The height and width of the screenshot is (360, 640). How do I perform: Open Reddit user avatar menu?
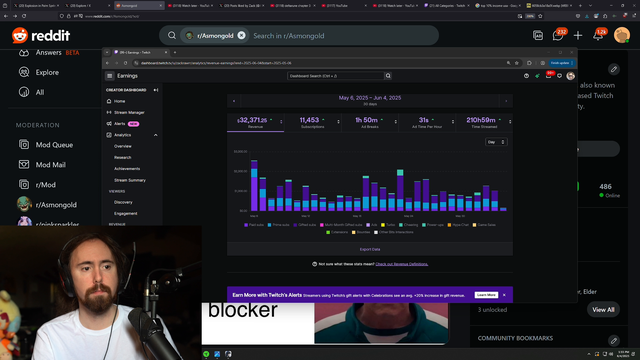point(622,36)
